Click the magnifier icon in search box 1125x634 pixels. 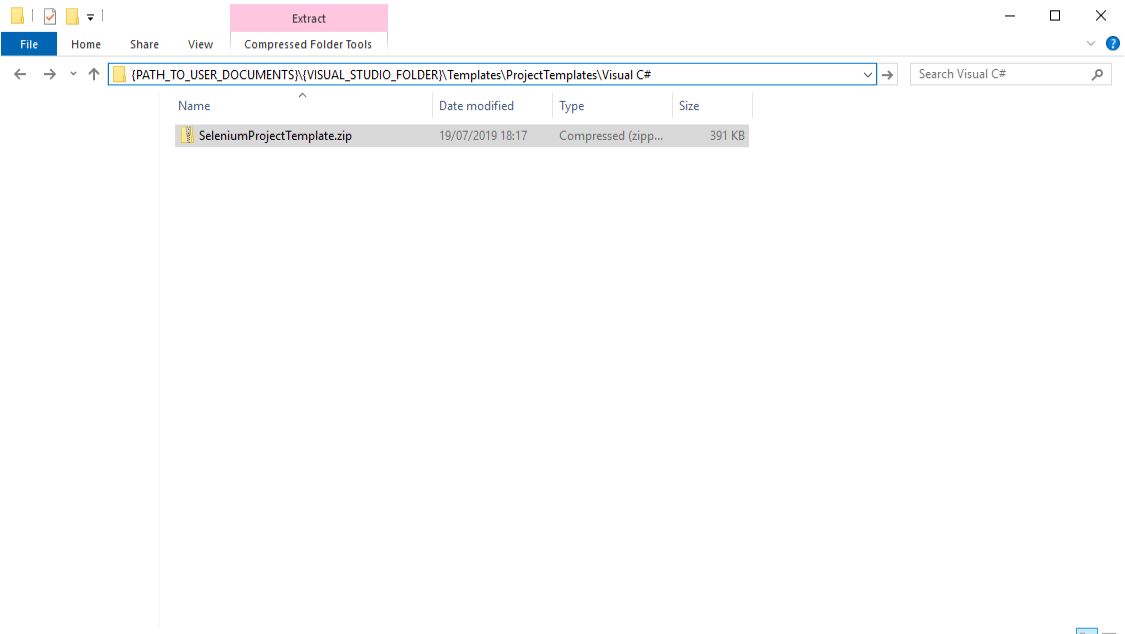pyautogui.click(x=1097, y=74)
